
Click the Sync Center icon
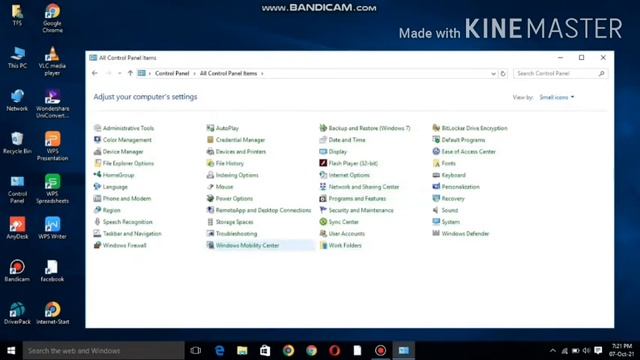(x=323, y=222)
